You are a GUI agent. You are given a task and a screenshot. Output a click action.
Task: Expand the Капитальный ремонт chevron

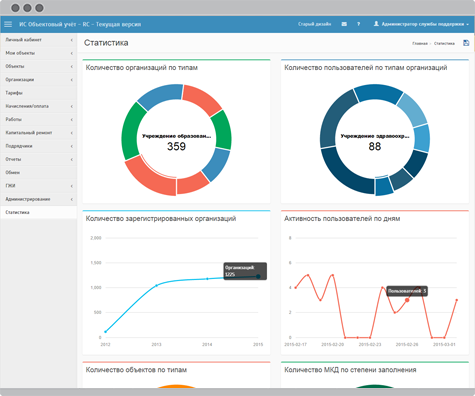point(72,133)
